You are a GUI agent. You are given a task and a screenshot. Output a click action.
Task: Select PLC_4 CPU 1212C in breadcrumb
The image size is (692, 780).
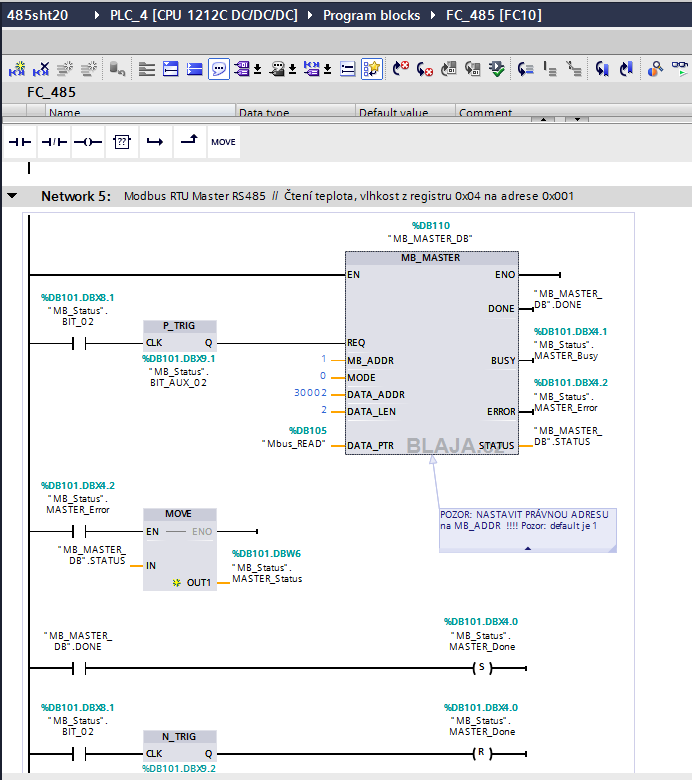pyautogui.click(x=204, y=15)
